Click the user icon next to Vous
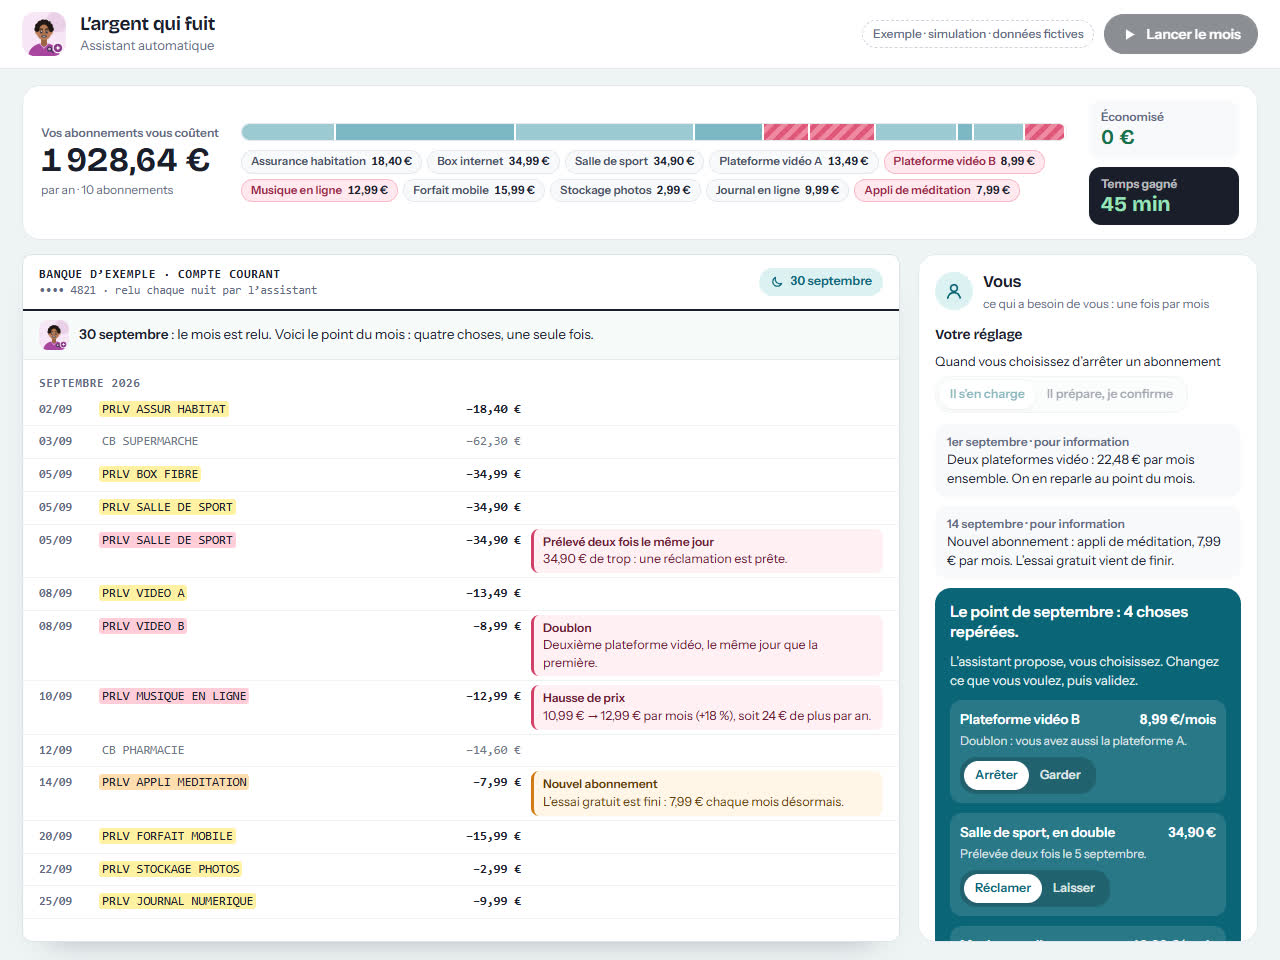1280x960 pixels. coord(954,291)
